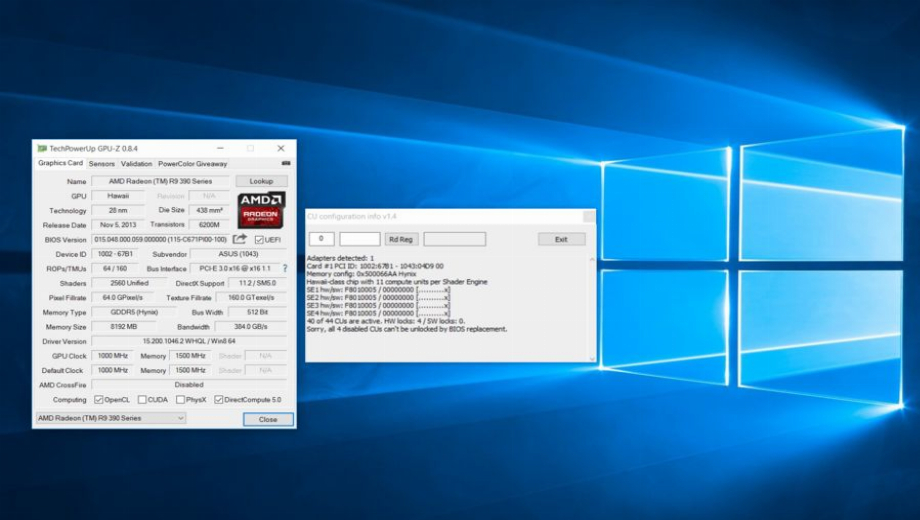The height and width of the screenshot is (520, 920).
Task: Click the GPU-Z title bar app icon
Action: click(x=42, y=148)
